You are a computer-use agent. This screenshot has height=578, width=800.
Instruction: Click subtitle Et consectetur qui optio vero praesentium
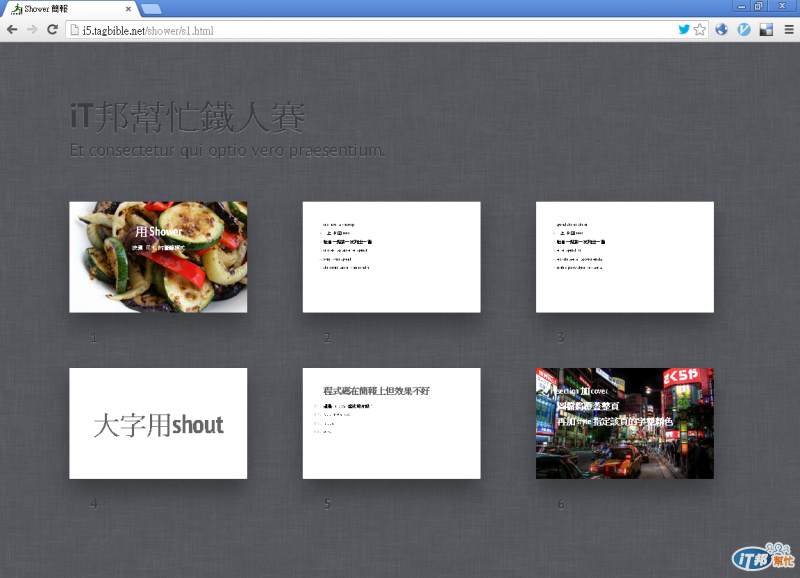[x=228, y=150]
